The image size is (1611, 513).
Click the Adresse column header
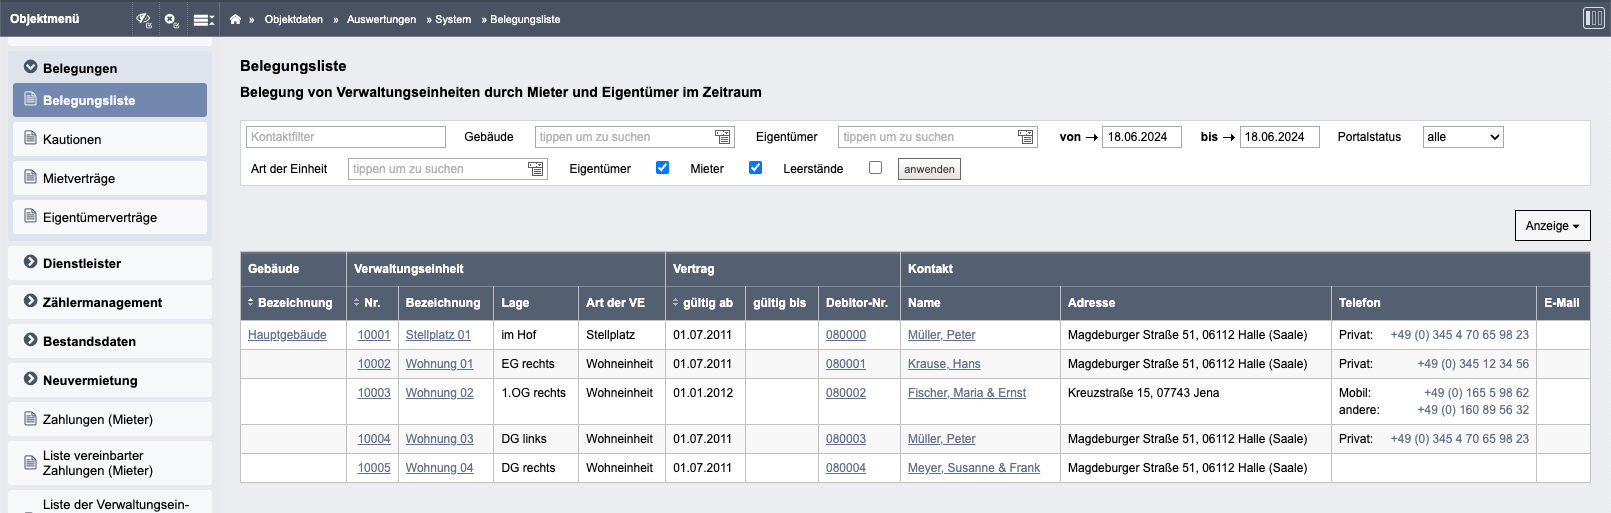click(1196, 303)
